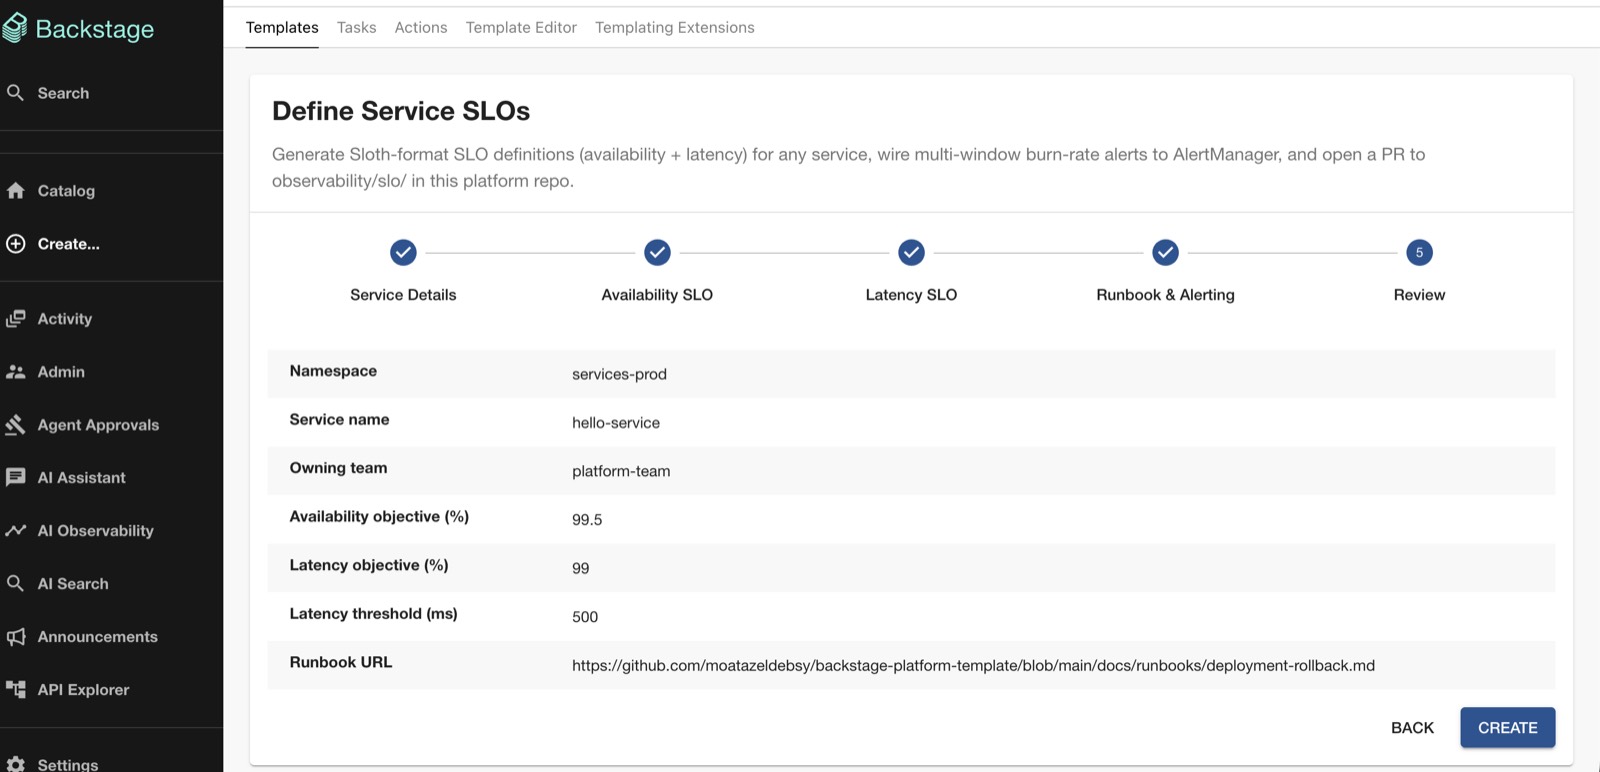The height and width of the screenshot is (772, 1600).
Task: Click the Availability SLO step label
Action: (657, 295)
